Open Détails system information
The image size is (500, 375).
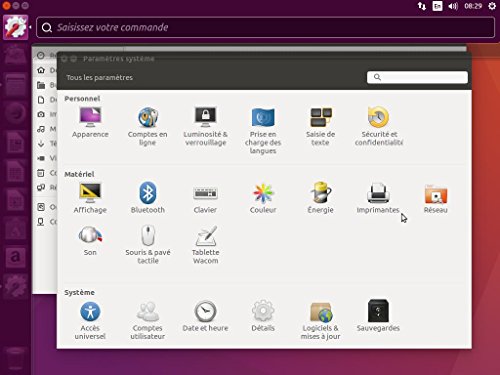click(263, 317)
